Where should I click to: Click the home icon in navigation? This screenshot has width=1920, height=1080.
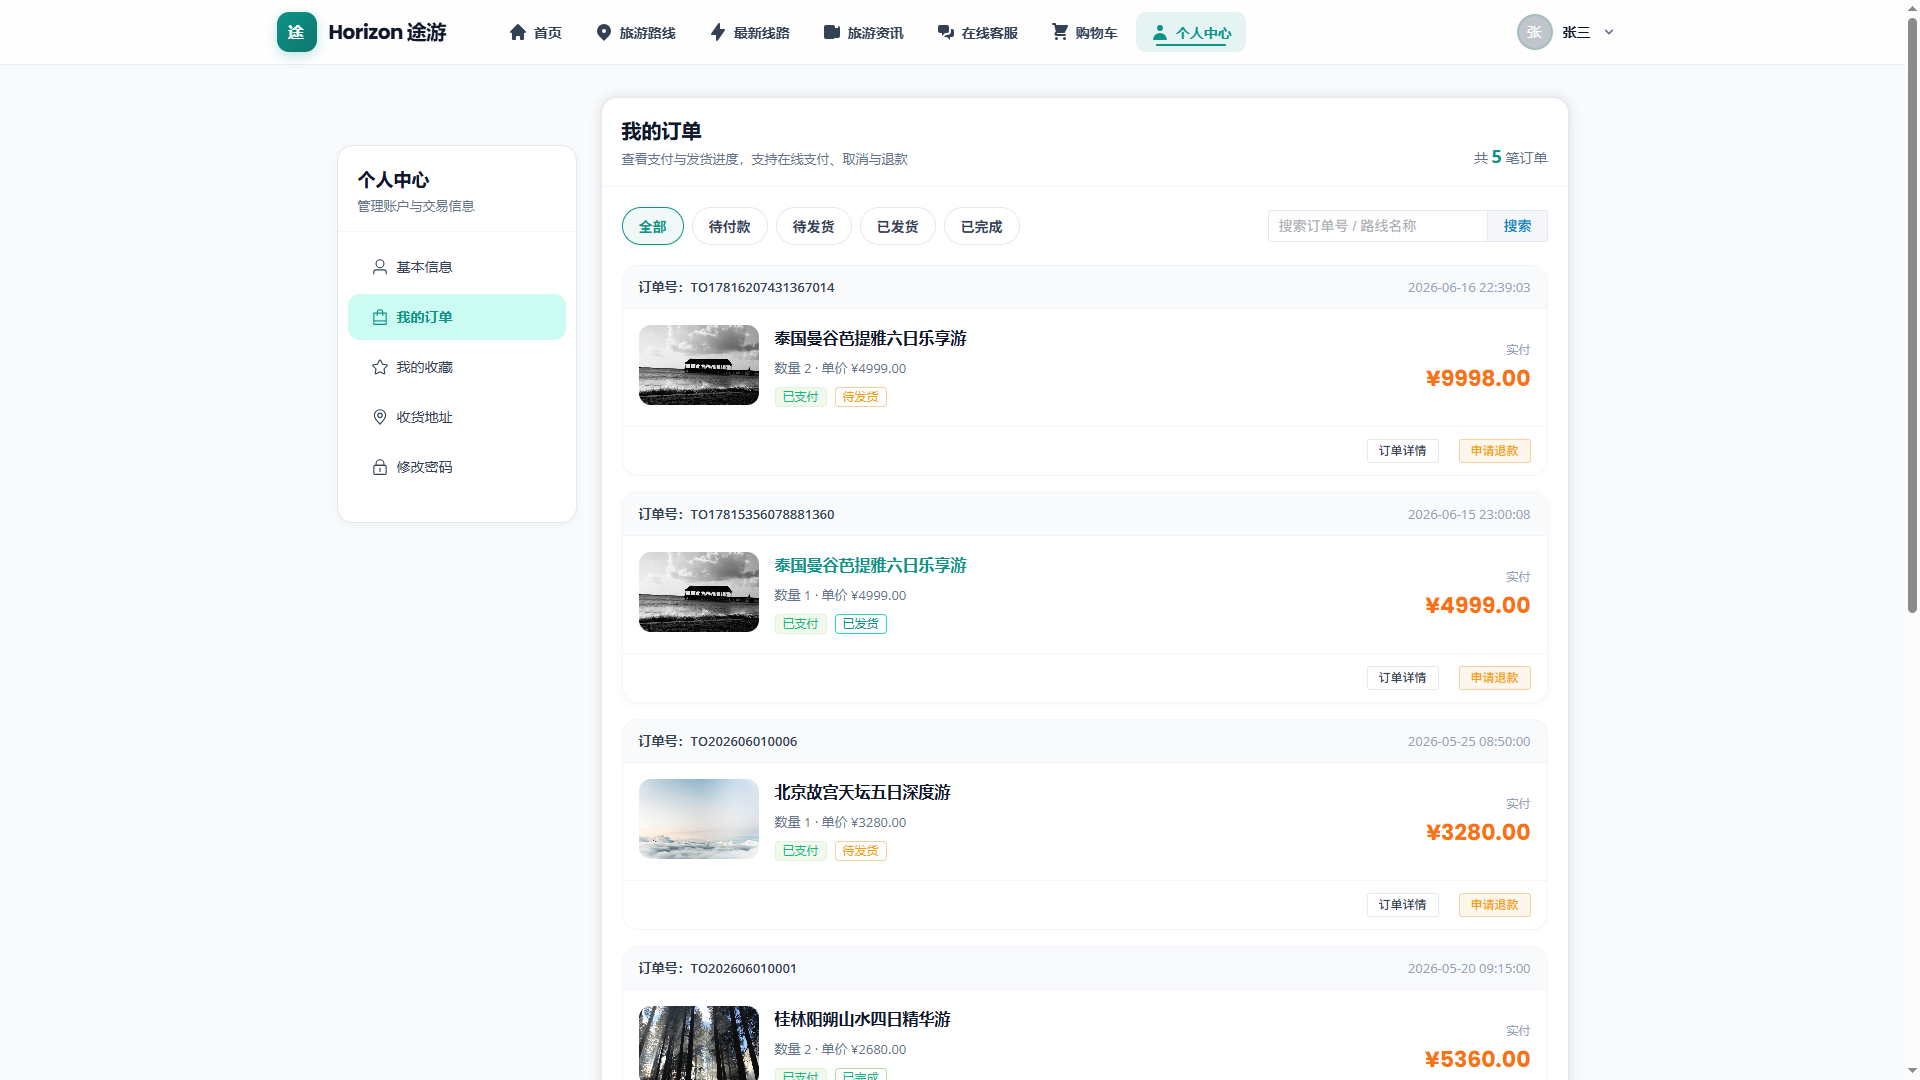518,32
